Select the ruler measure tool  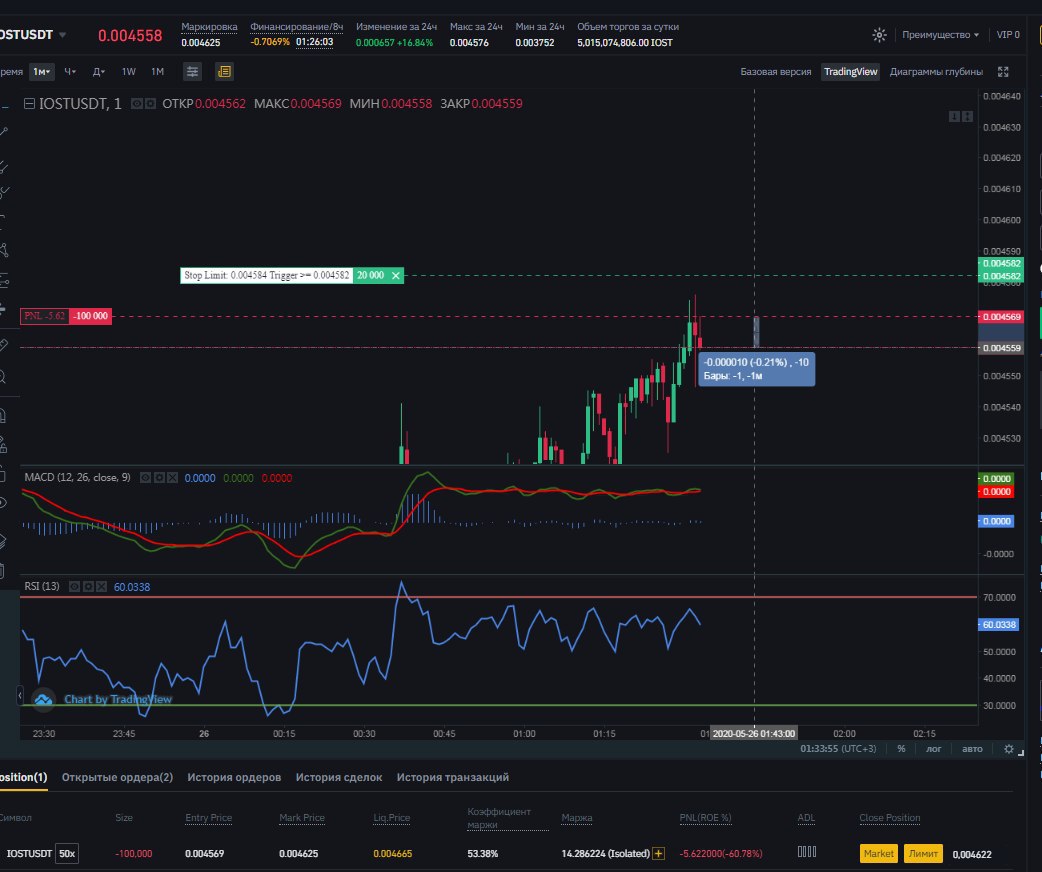(3, 345)
